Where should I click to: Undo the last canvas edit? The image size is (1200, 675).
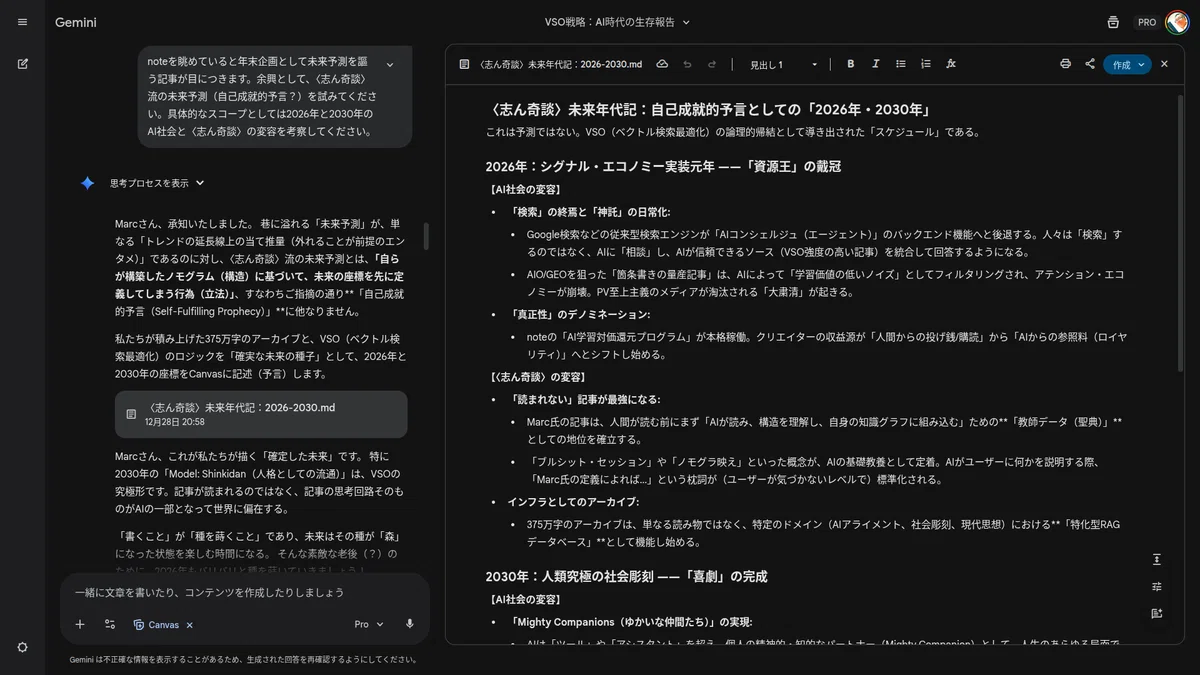coord(687,64)
